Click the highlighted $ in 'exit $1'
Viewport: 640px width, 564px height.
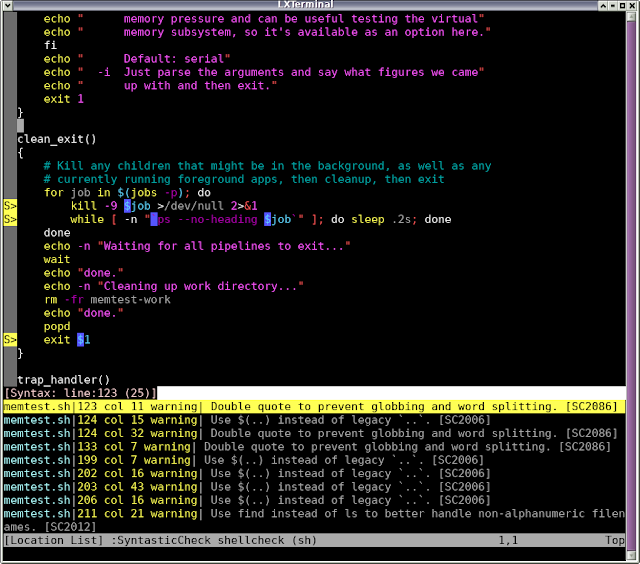click(x=80, y=340)
